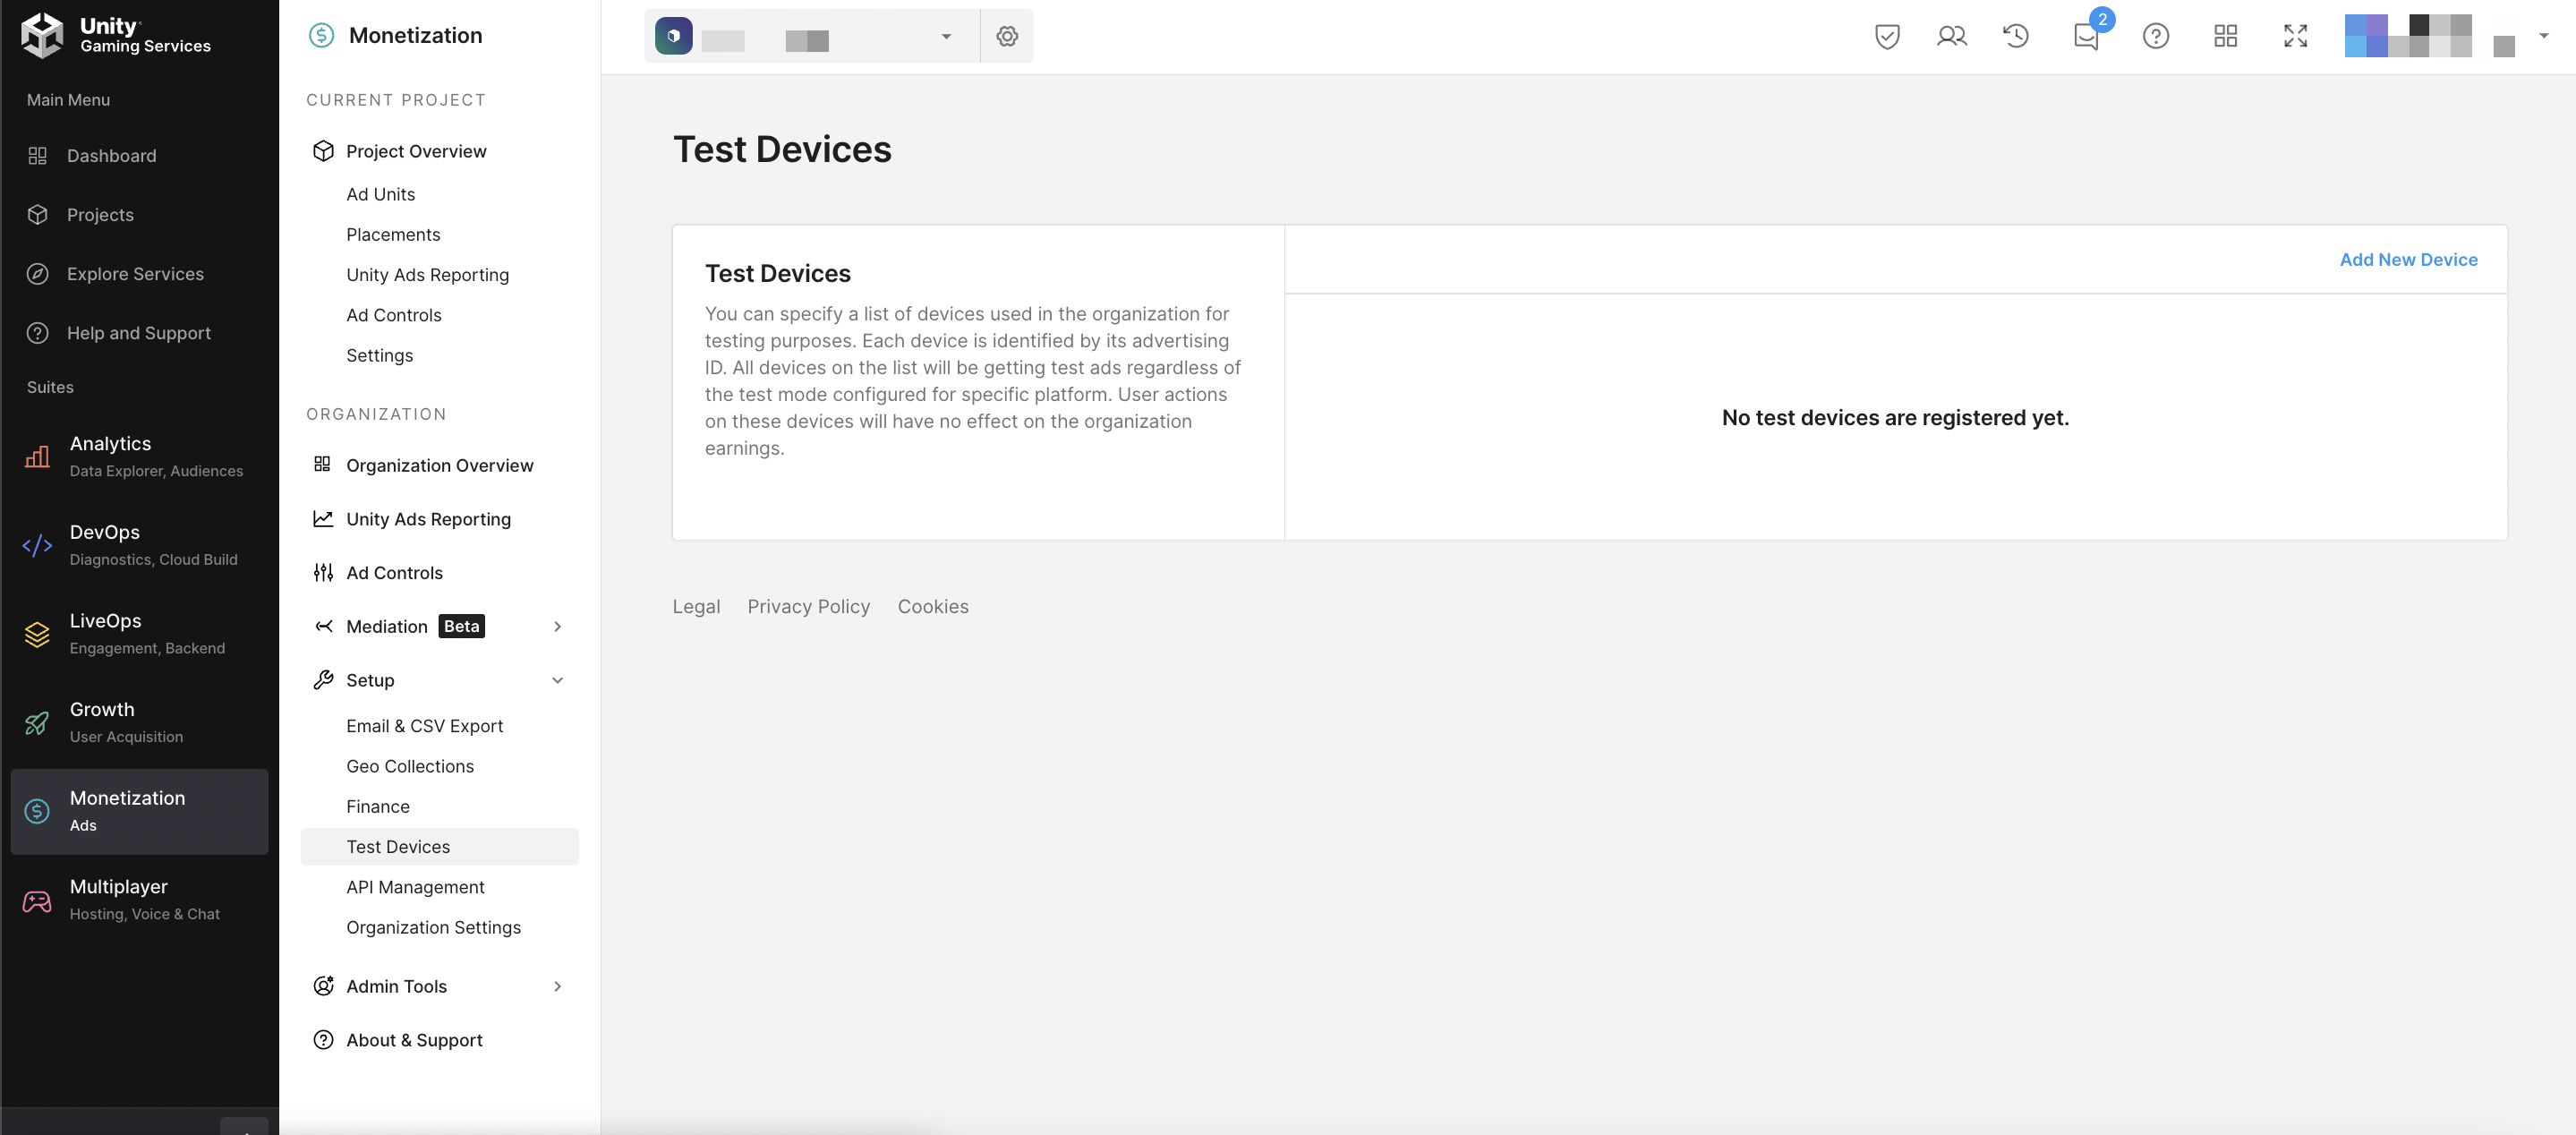Open Analytics suite
2576x1135 pixels.
139,456
